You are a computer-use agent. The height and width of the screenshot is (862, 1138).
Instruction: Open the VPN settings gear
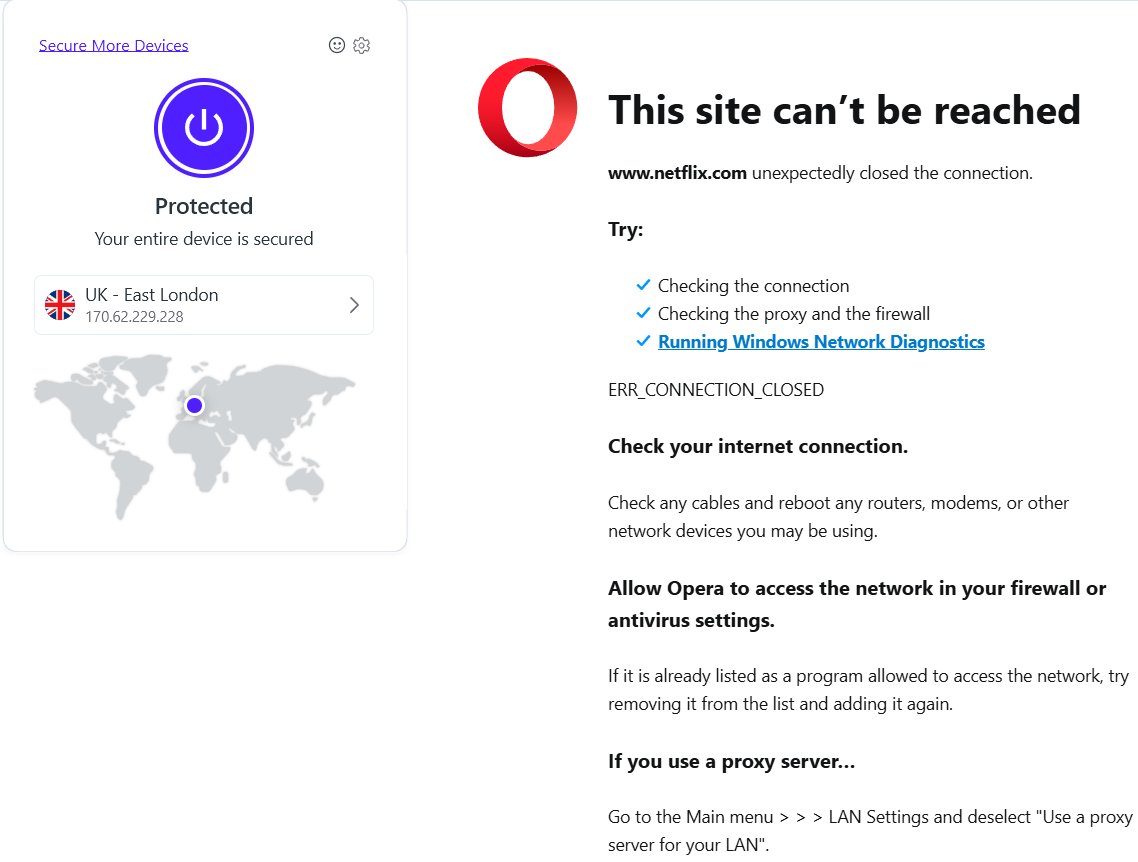point(361,45)
